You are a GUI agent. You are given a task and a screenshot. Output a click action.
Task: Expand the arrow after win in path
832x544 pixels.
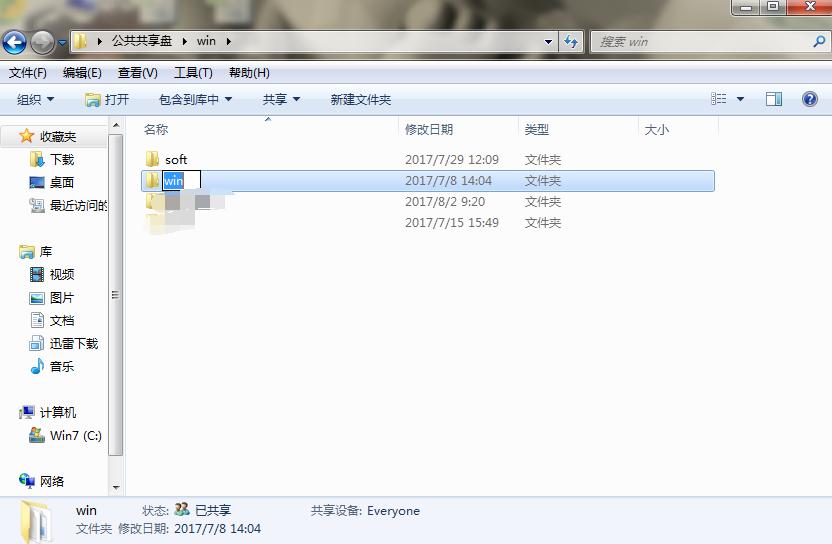pos(229,41)
